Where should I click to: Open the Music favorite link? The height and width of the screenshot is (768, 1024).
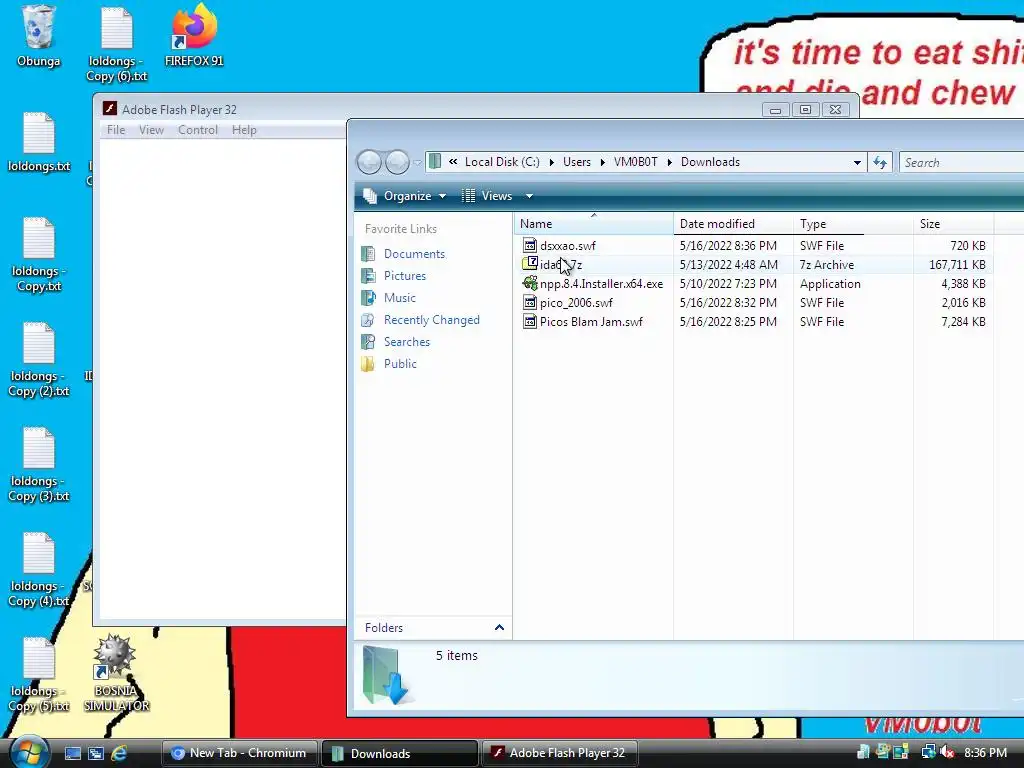coord(399,298)
